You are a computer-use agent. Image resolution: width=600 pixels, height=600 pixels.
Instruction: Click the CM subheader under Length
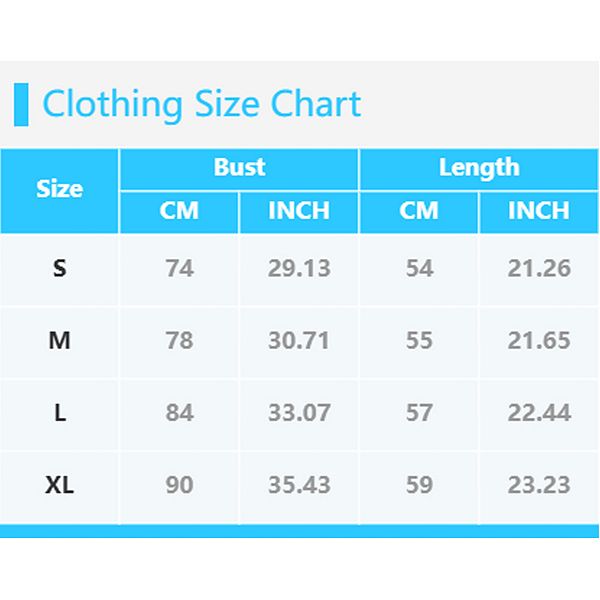click(x=419, y=211)
